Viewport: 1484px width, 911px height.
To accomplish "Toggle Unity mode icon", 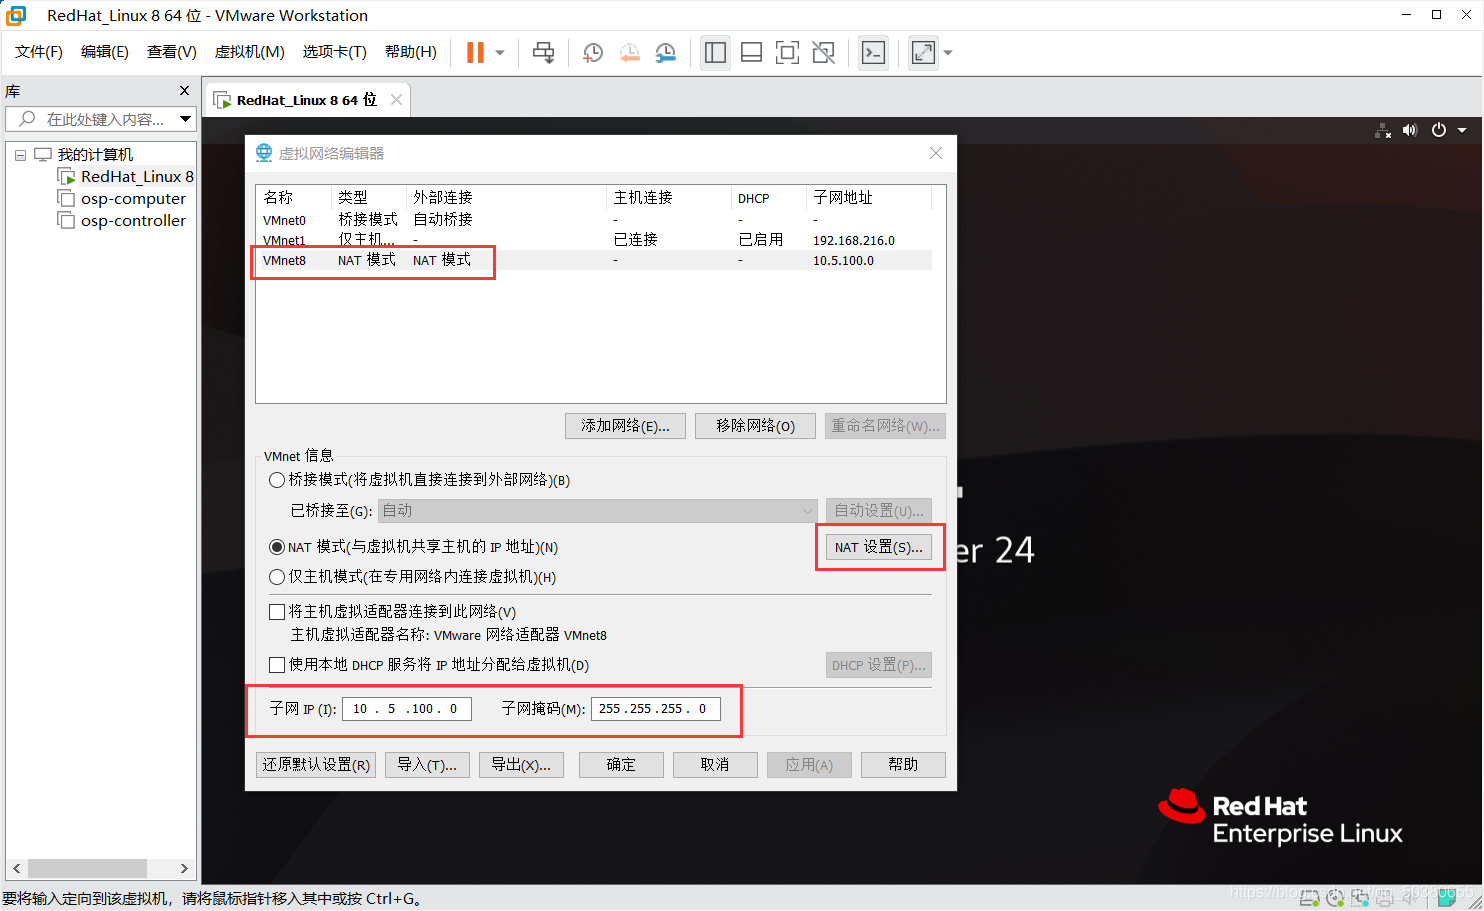I will [823, 53].
